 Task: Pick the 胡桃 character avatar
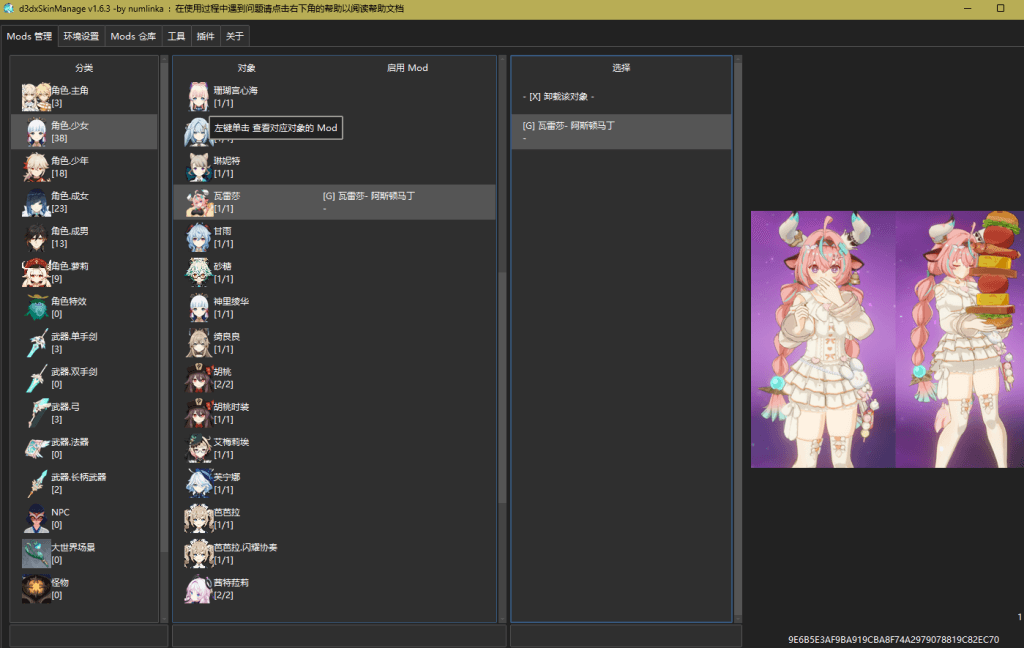coord(198,377)
